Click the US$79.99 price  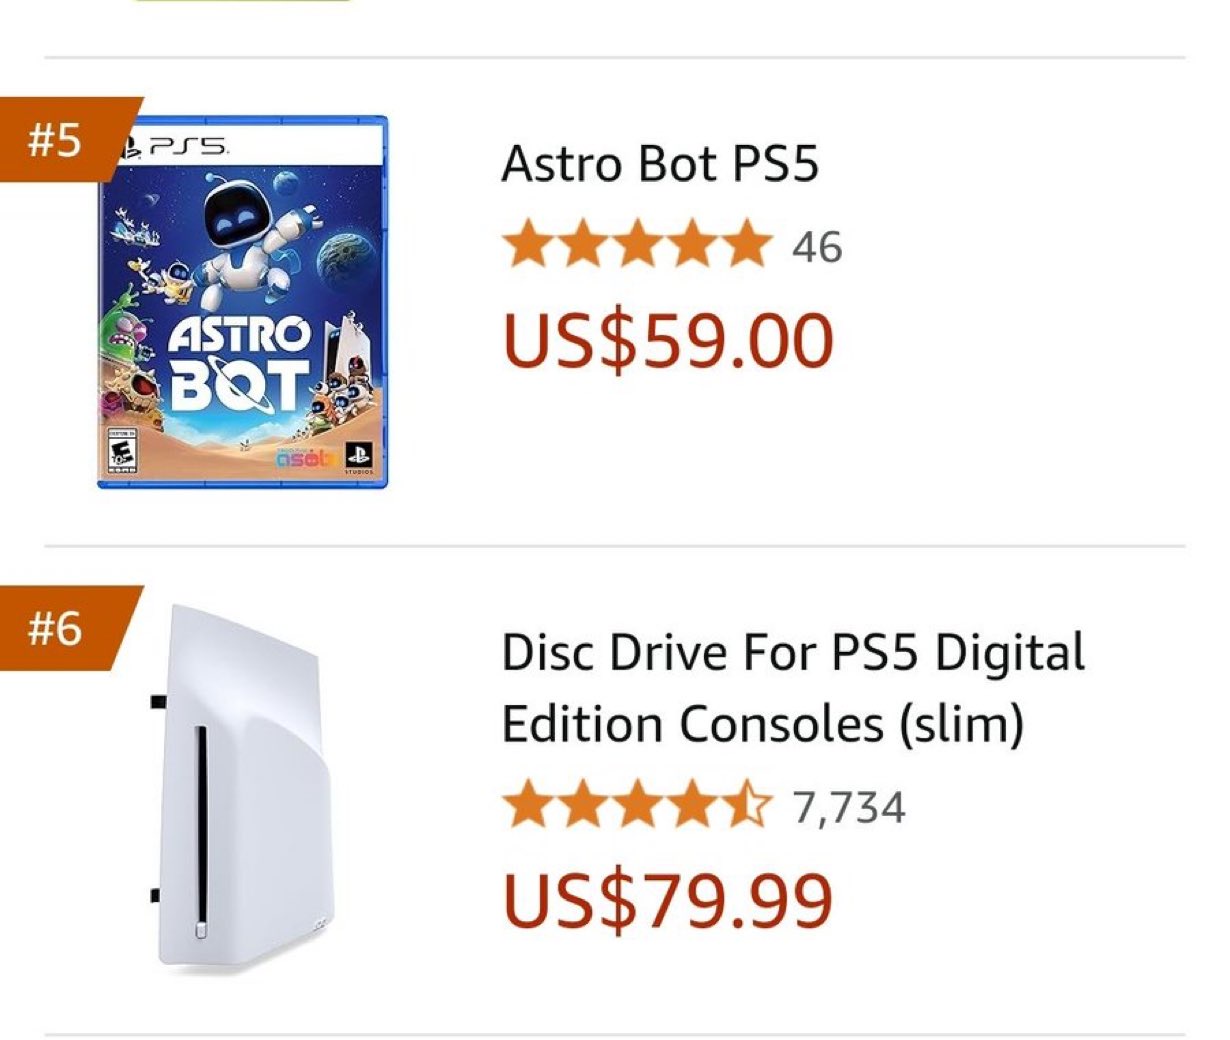(667, 900)
